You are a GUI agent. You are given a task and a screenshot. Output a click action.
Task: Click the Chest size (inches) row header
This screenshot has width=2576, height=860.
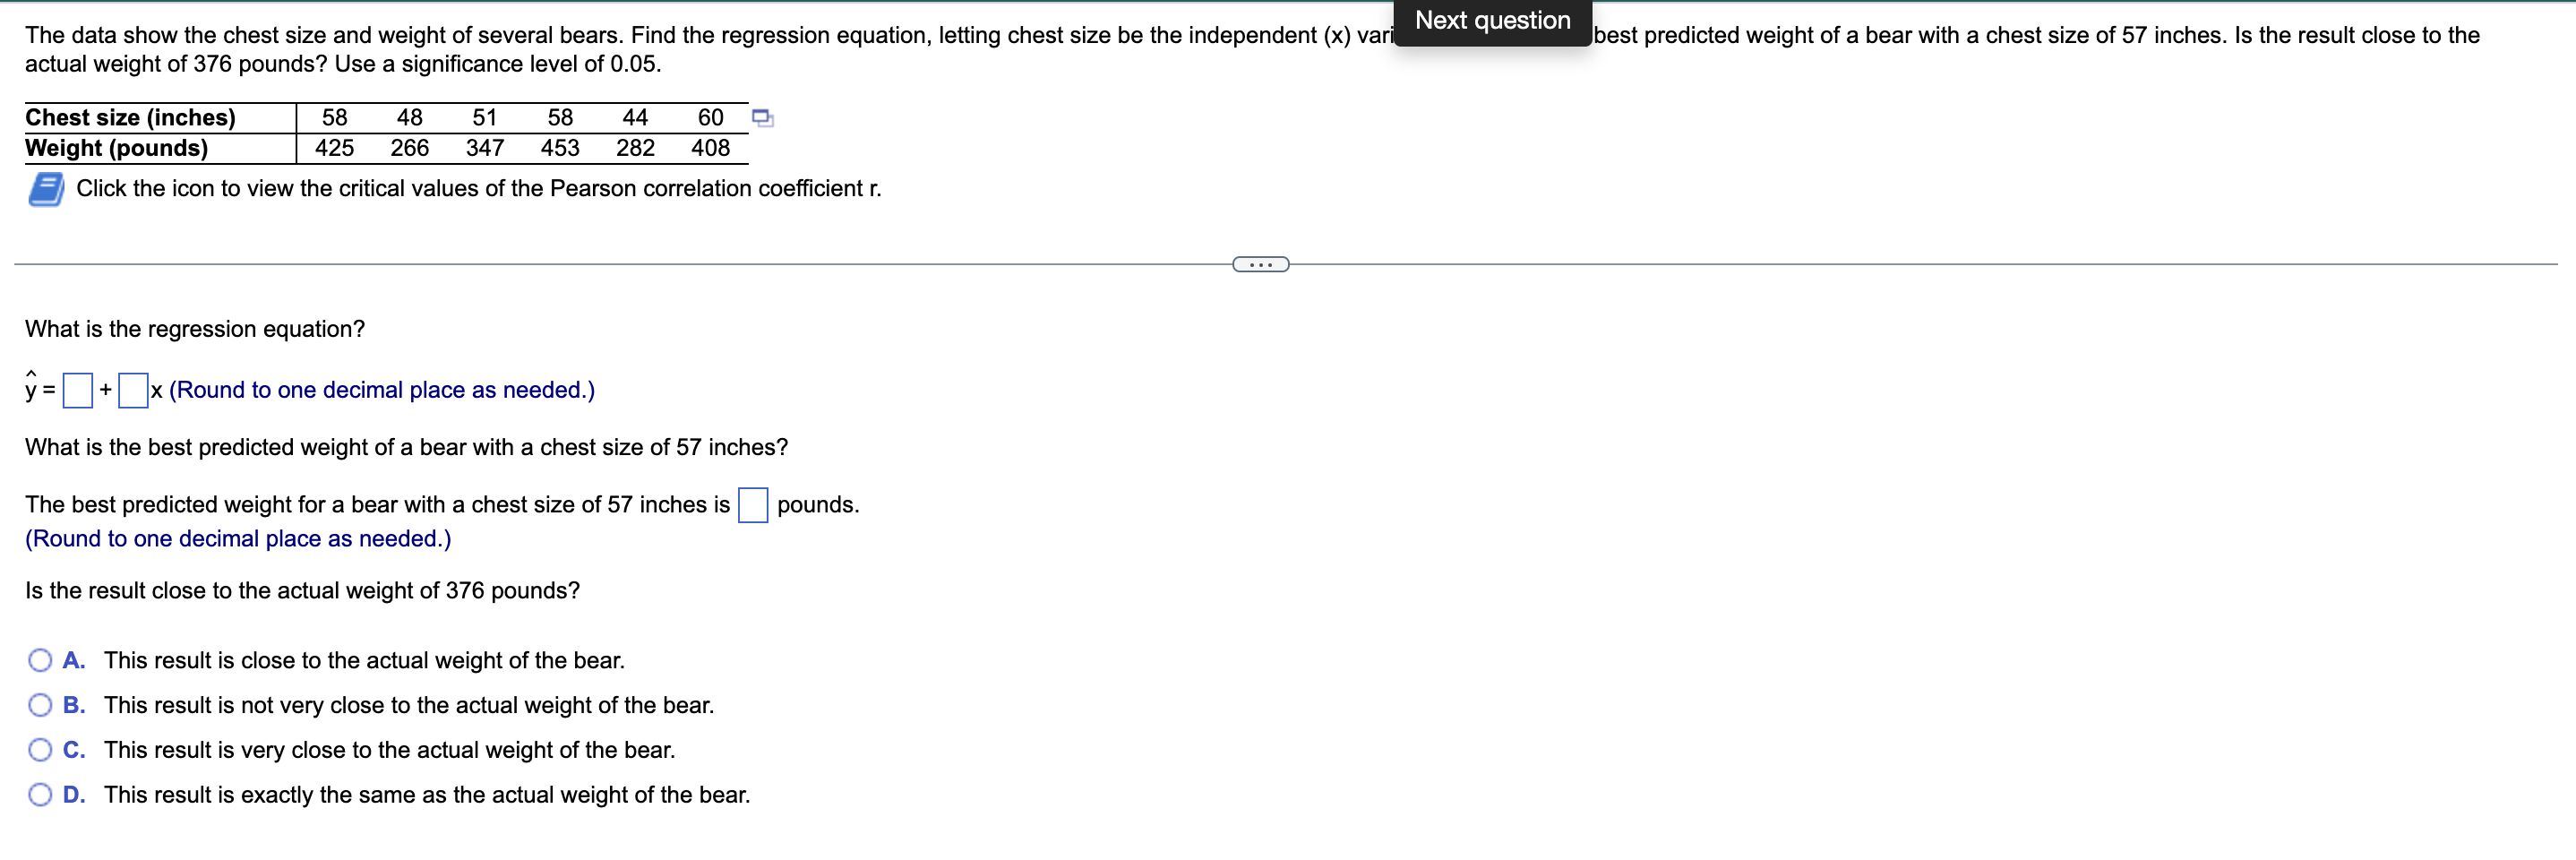pos(130,117)
